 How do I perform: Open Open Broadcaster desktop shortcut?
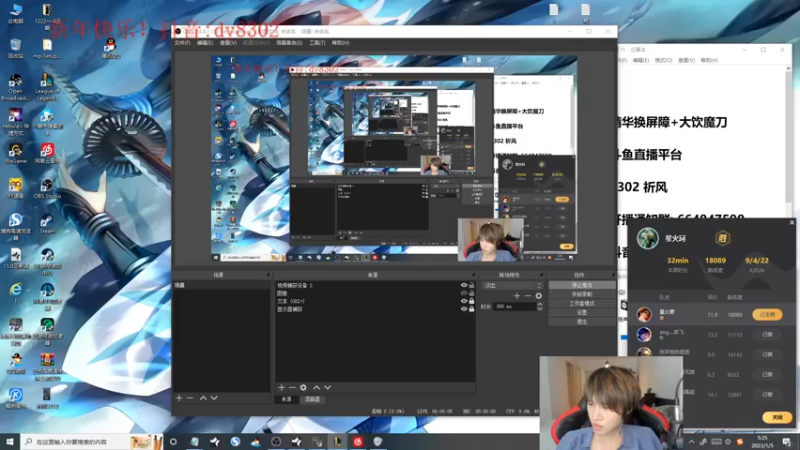(15, 87)
